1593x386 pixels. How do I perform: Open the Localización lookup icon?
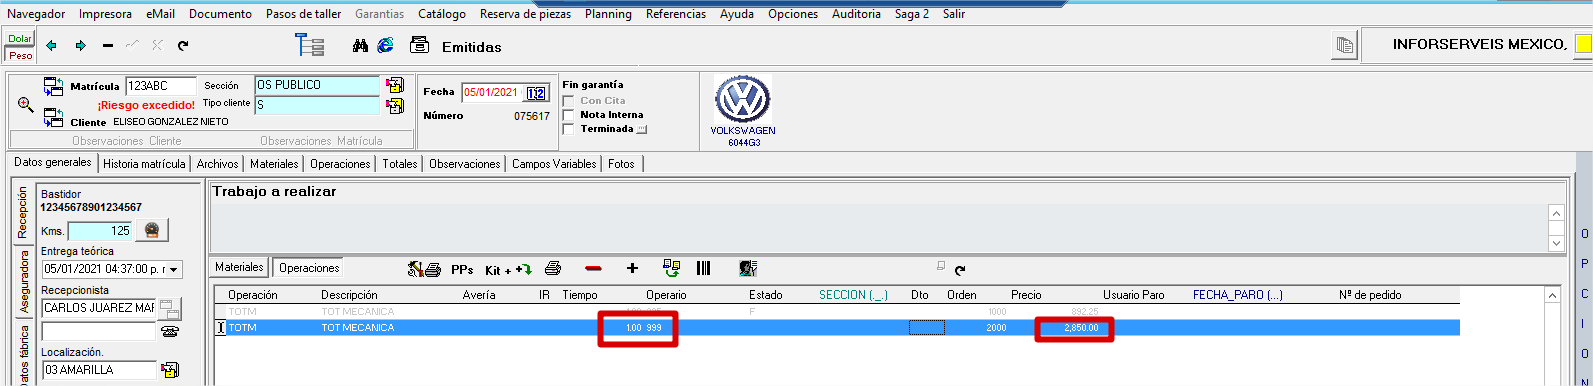click(170, 370)
